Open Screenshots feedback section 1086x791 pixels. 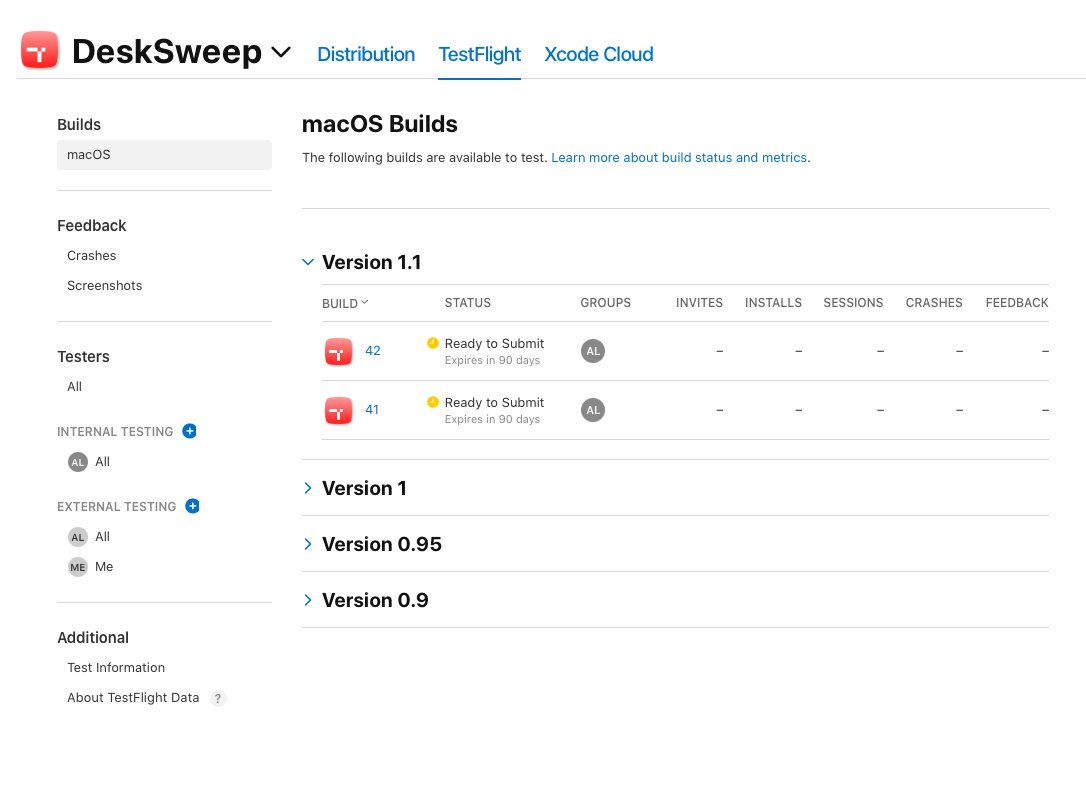[105, 285]
